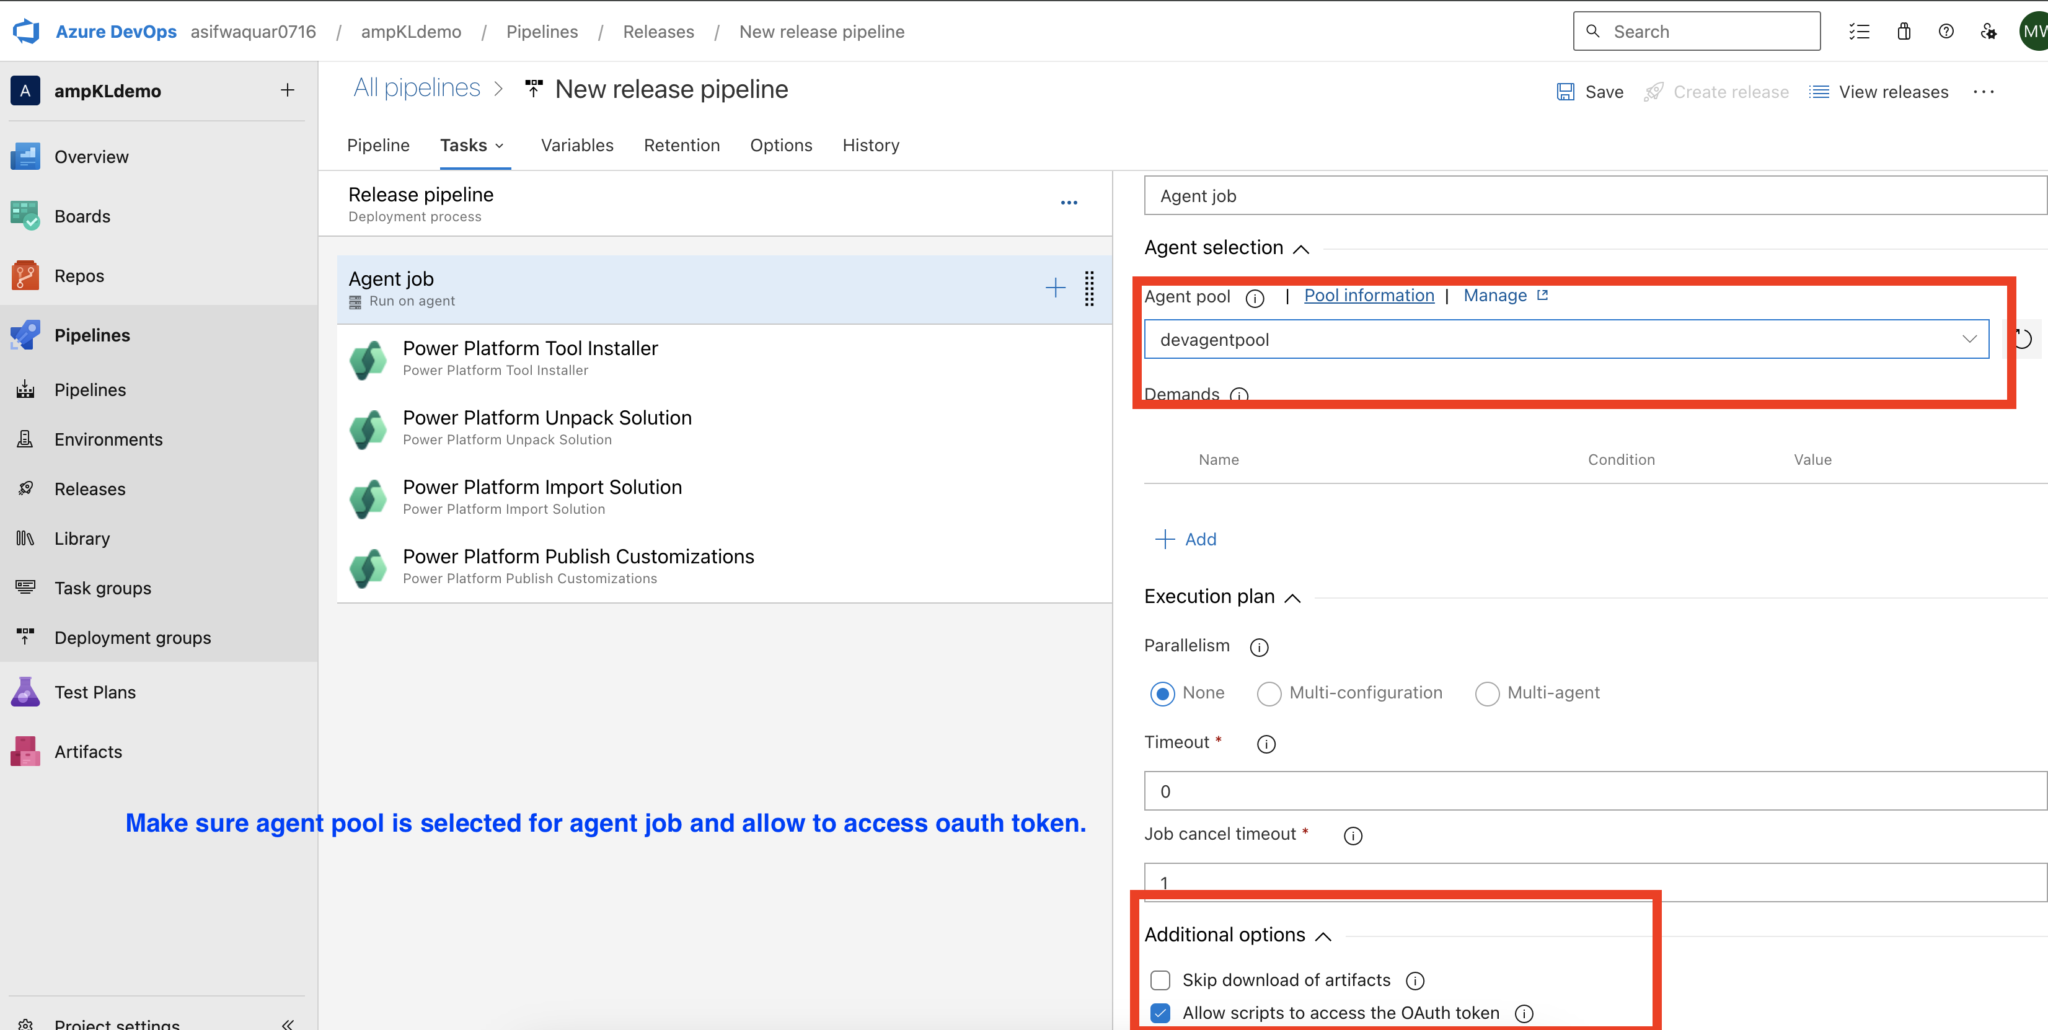Add new item with plus beside ampKLdemo
Image resolution: width=2048 pixels, height=1030 pixels.
pyautogui.click(x=287, y=90)
